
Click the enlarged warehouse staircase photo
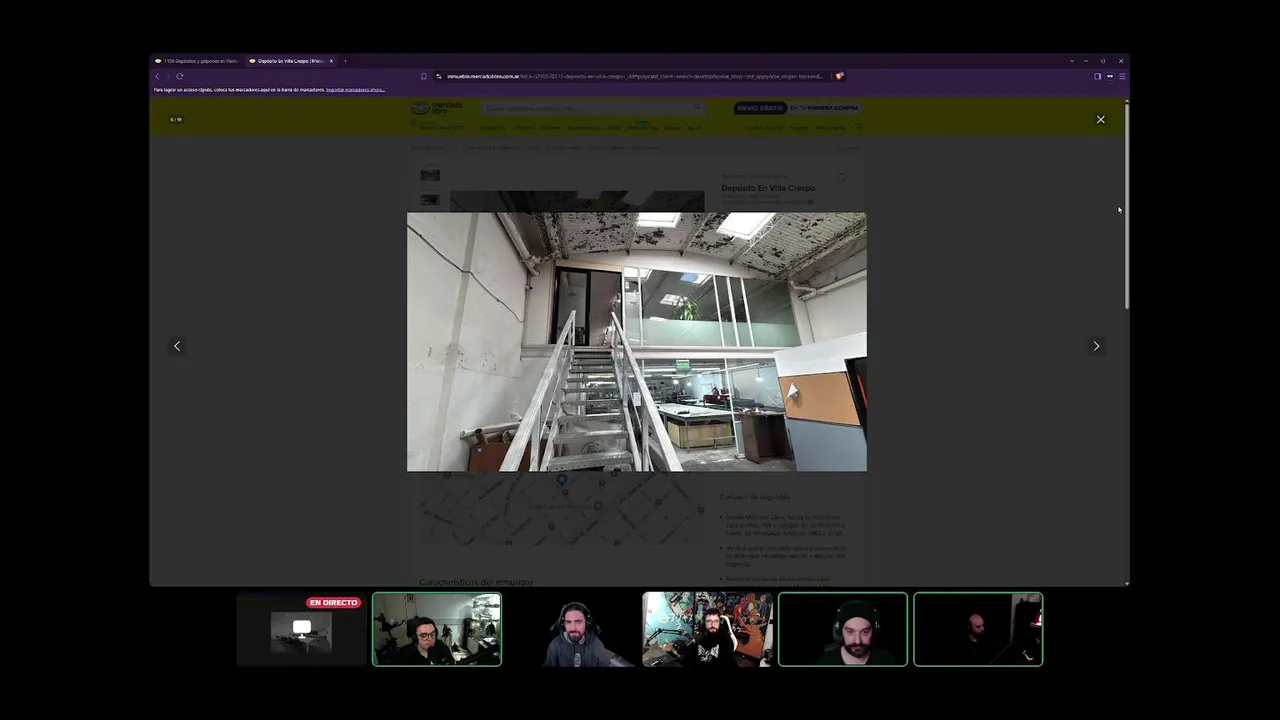[637, 341]
